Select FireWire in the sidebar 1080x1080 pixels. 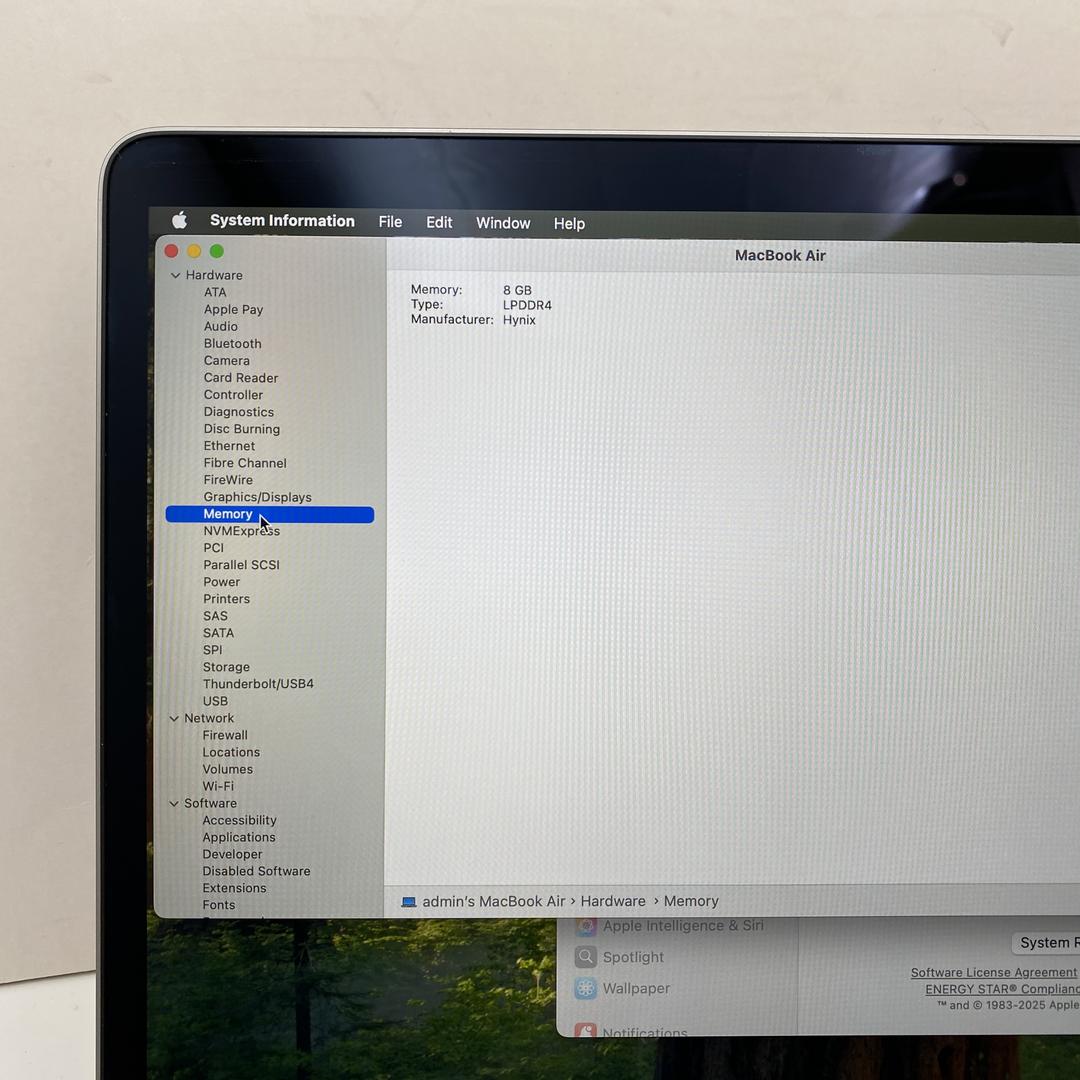pos(228,479)
